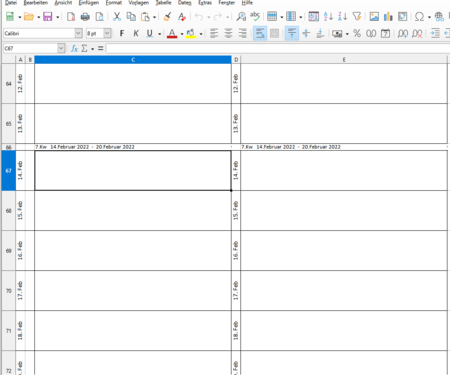The height and width of the screenshot is (375, 450).
Task: Click the Clear Direct Formatting icon
Action: click(x=182, y=16)
